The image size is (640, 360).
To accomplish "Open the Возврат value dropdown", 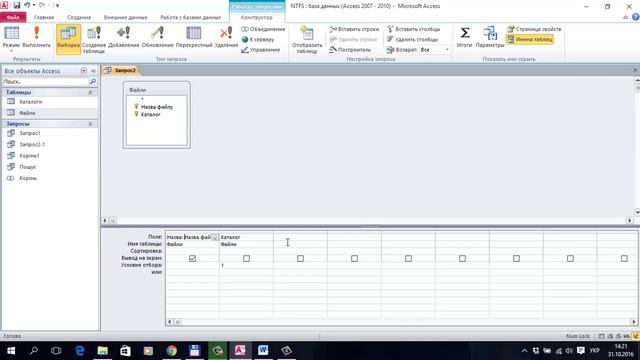I will pyautogui.click(x=447, y=50).
